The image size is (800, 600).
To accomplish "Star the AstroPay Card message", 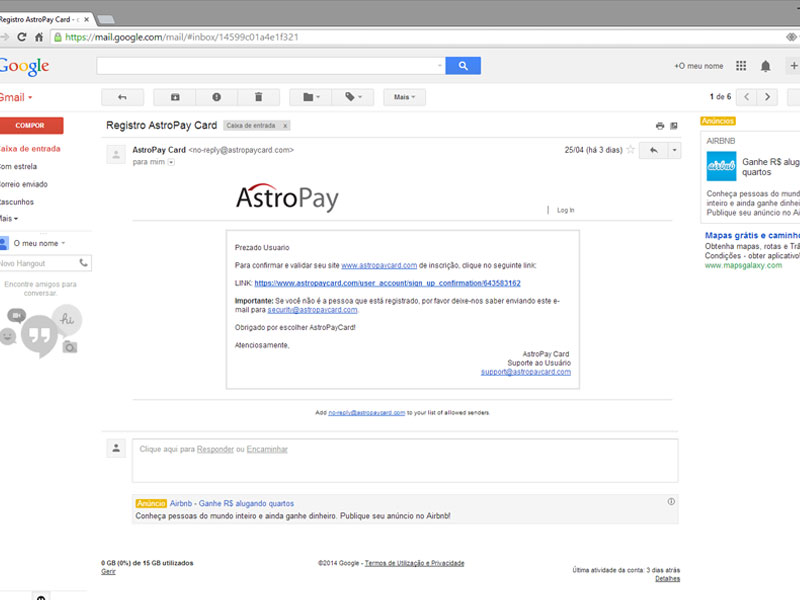I will (632, 150).
